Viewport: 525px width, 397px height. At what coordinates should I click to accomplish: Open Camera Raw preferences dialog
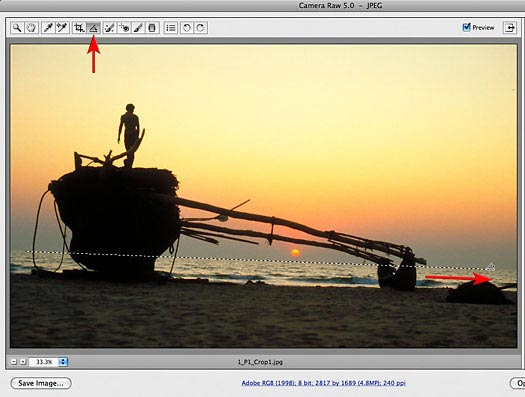pyautogui.click(x=171, y=28)
